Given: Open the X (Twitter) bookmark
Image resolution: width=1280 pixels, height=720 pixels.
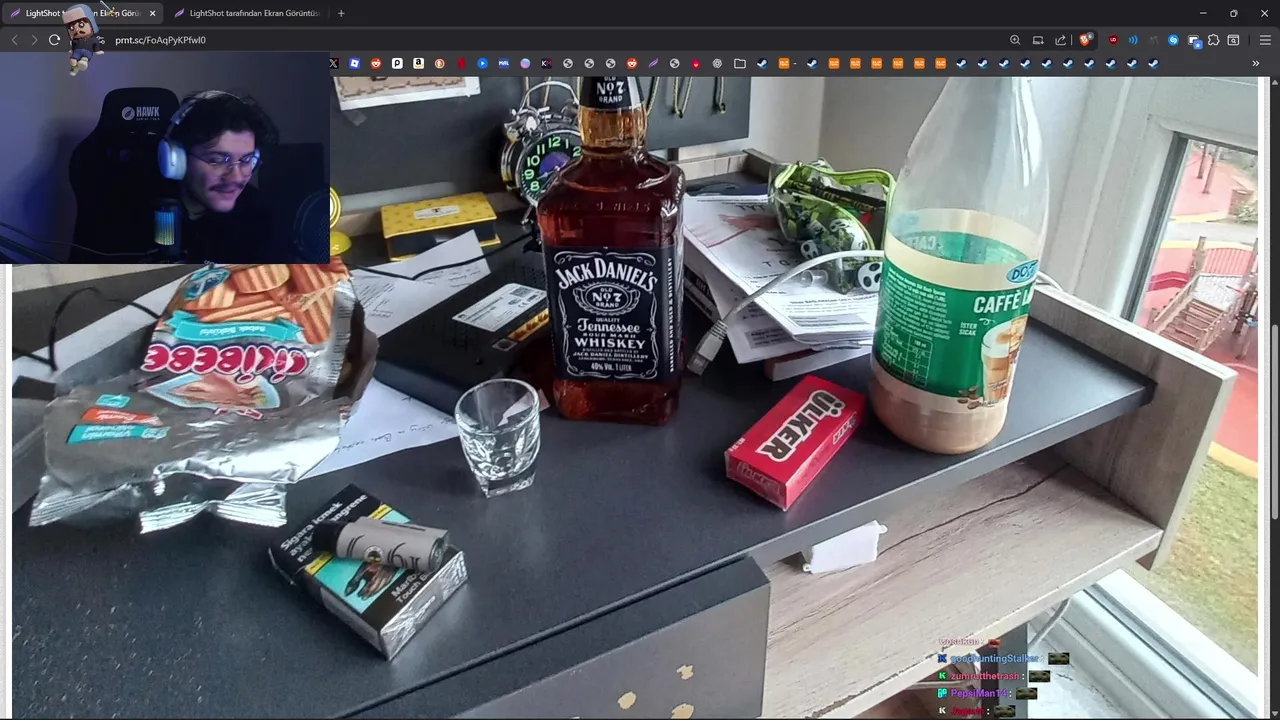Looking at the screenshot, I should pyautogui.click(x=333, y=63).
